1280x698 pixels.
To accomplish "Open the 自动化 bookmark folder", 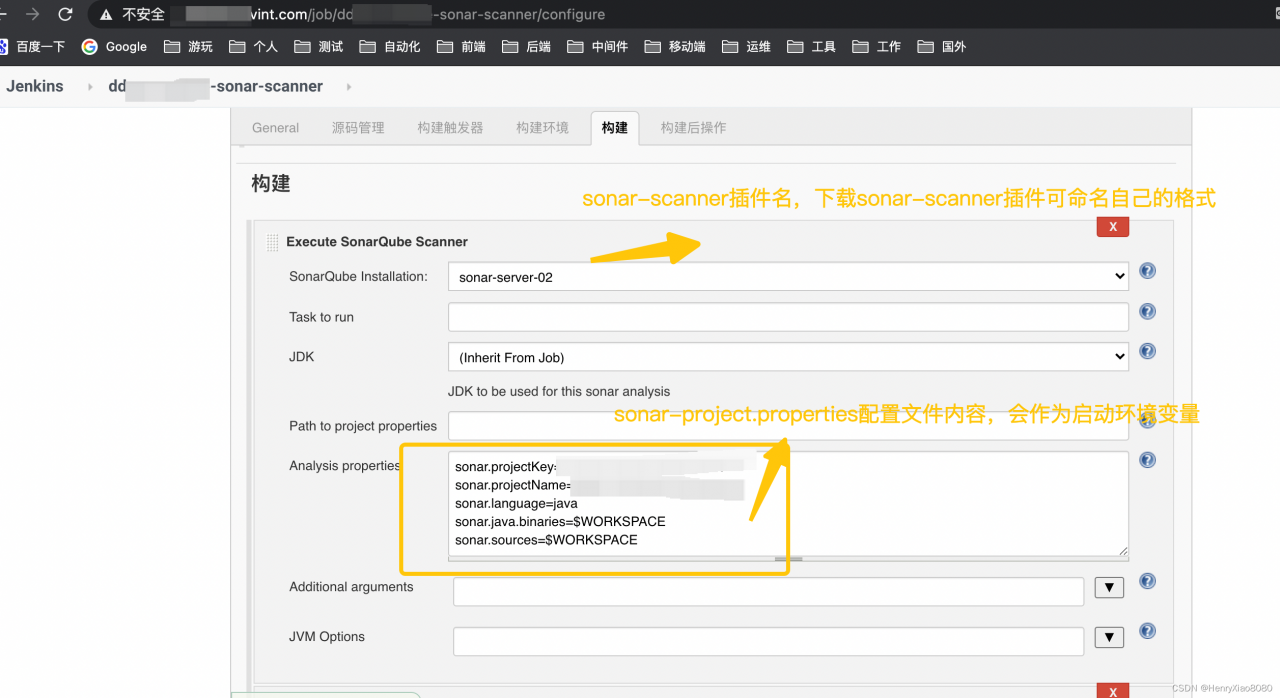I will tap(390, 46).
